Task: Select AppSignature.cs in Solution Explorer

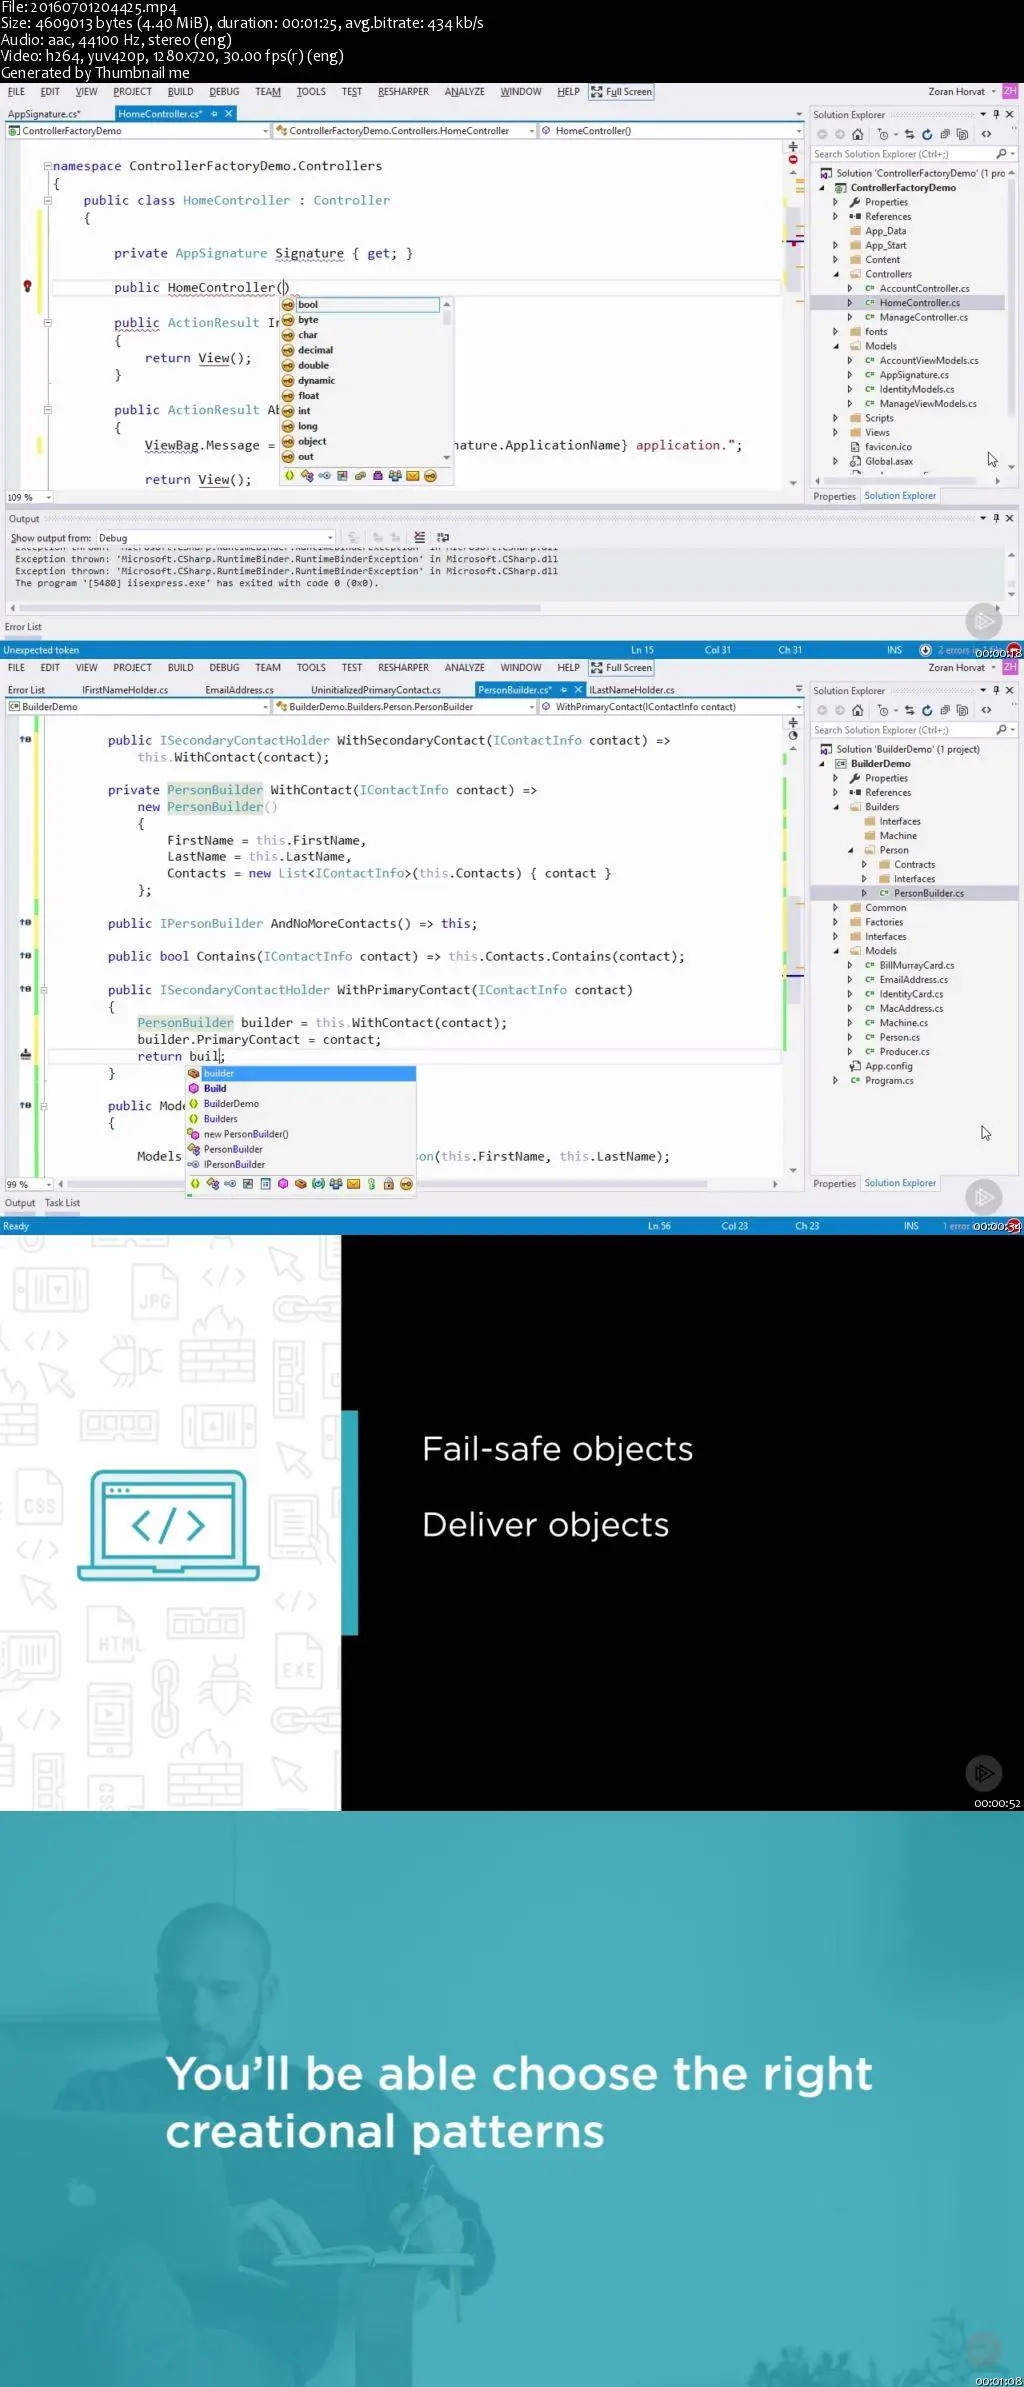Action: (x=914, y=375)
